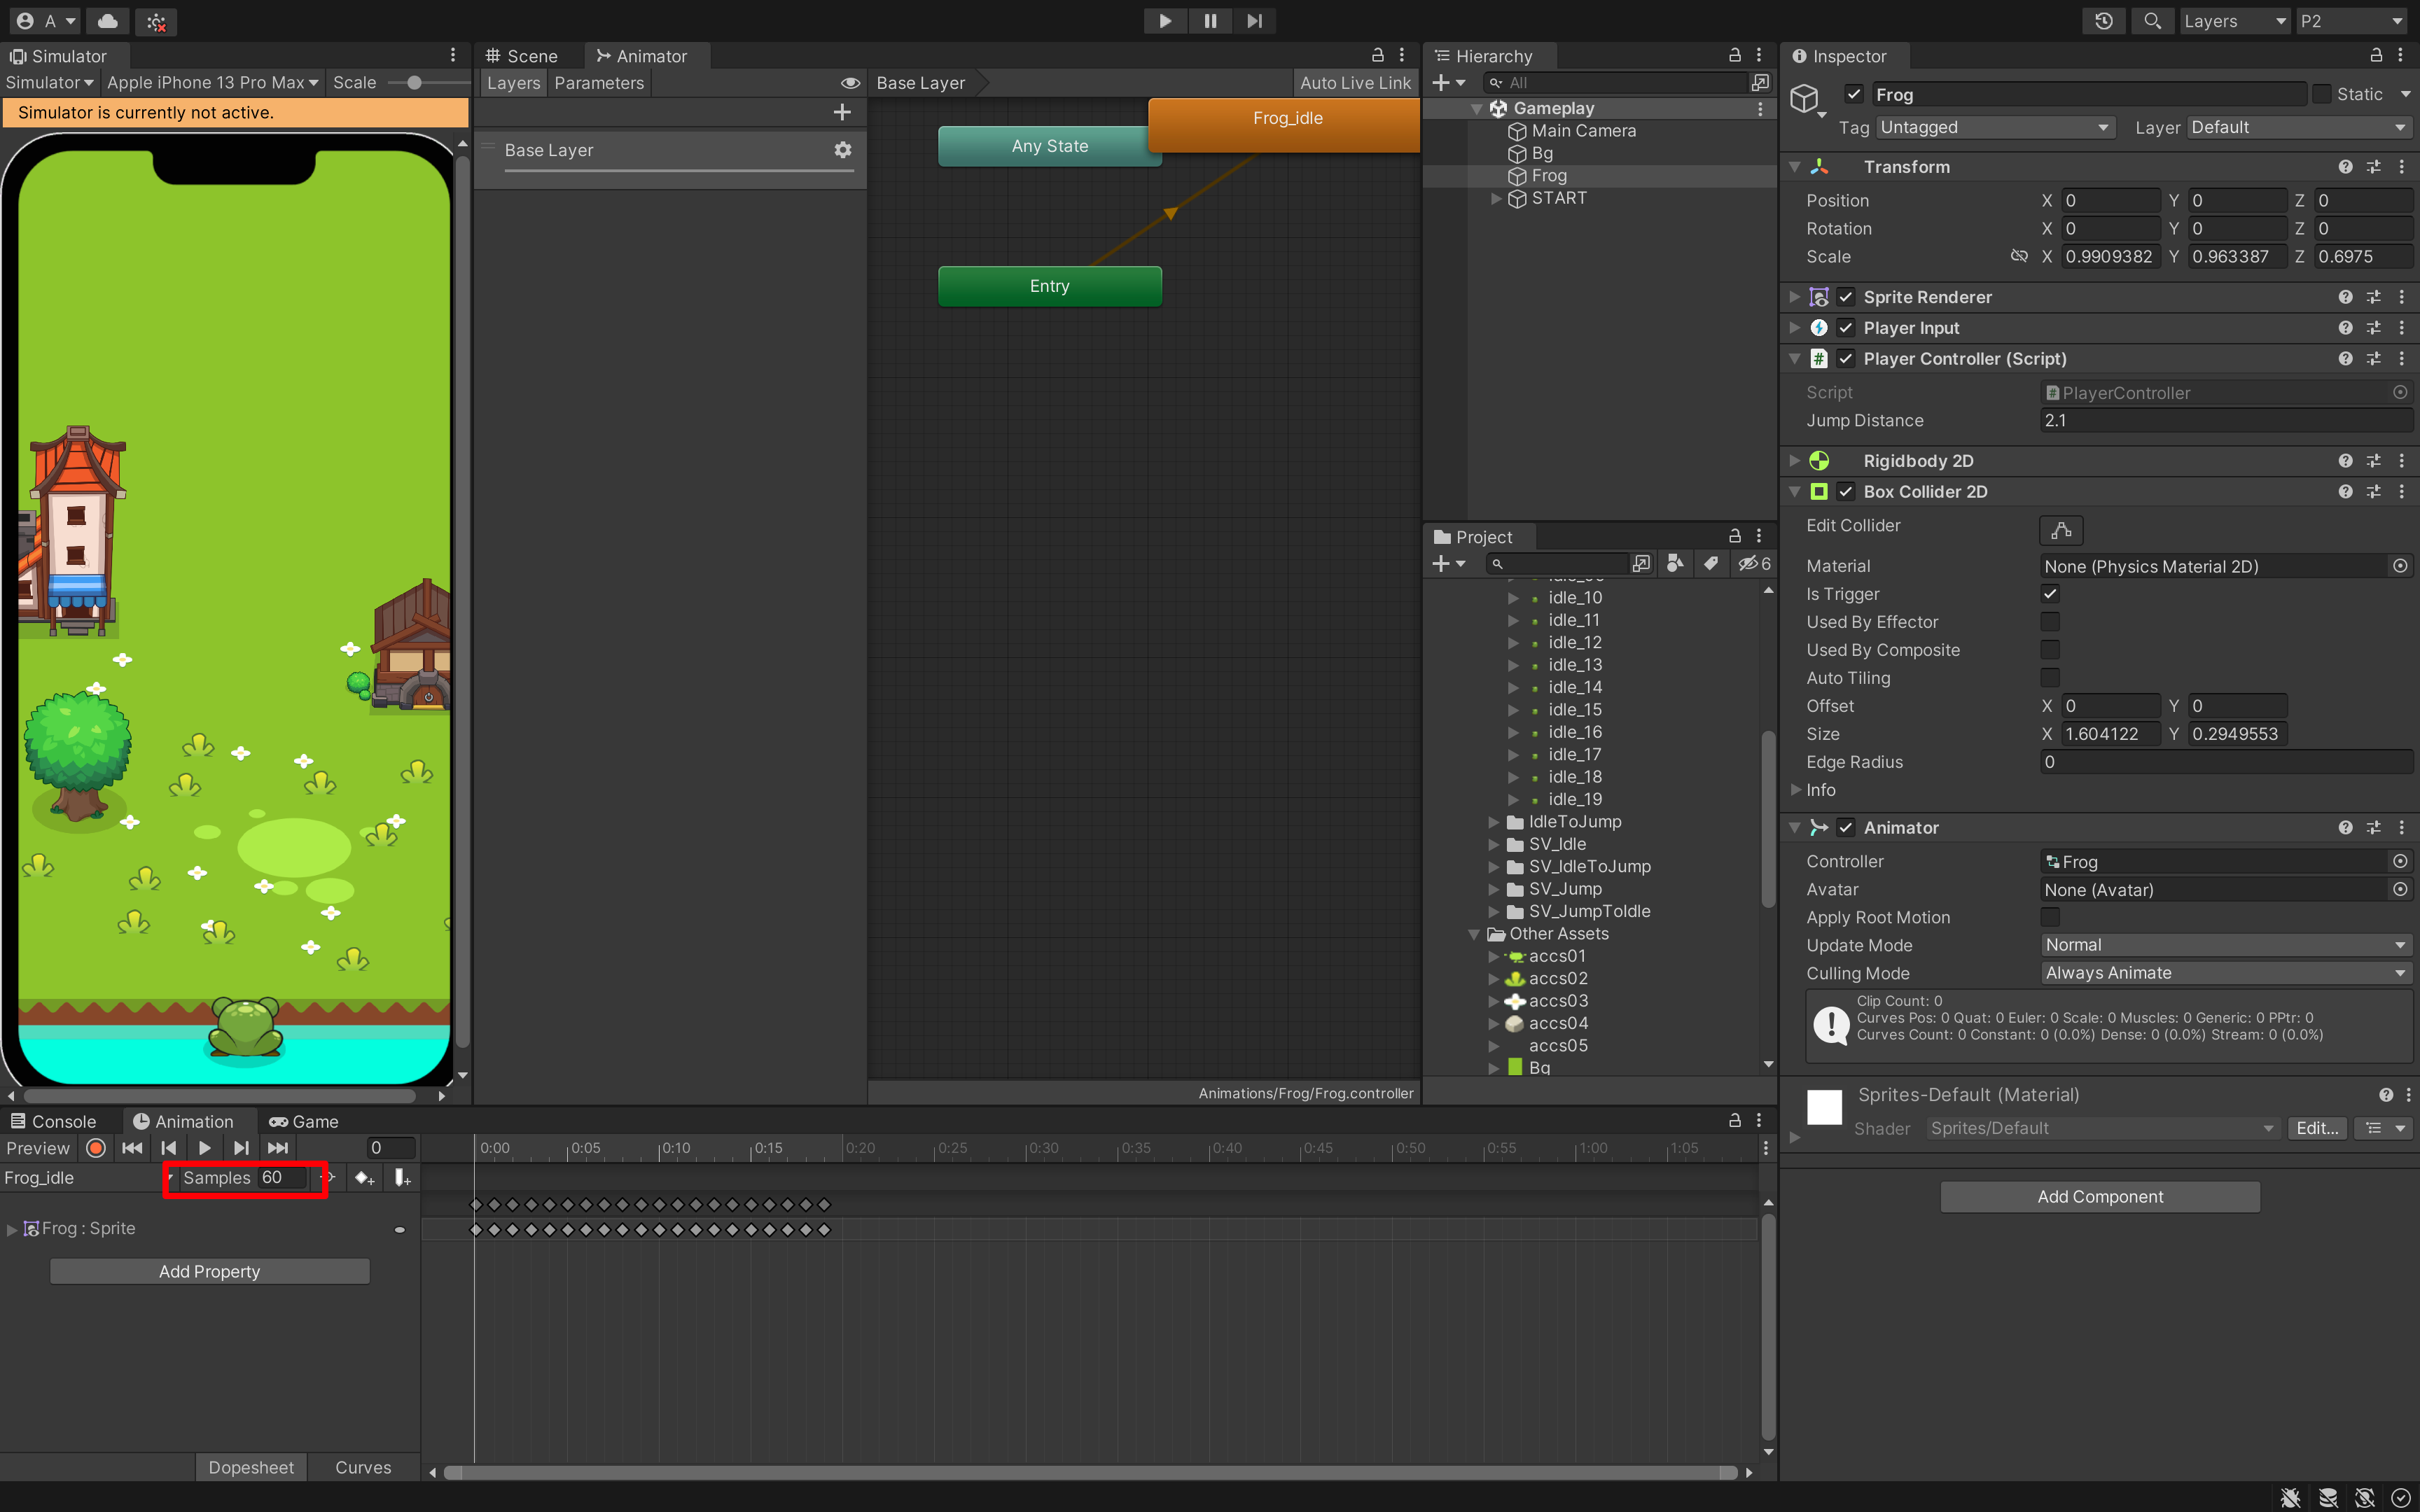Open the Undo History icon

[x=2104, y=21]
